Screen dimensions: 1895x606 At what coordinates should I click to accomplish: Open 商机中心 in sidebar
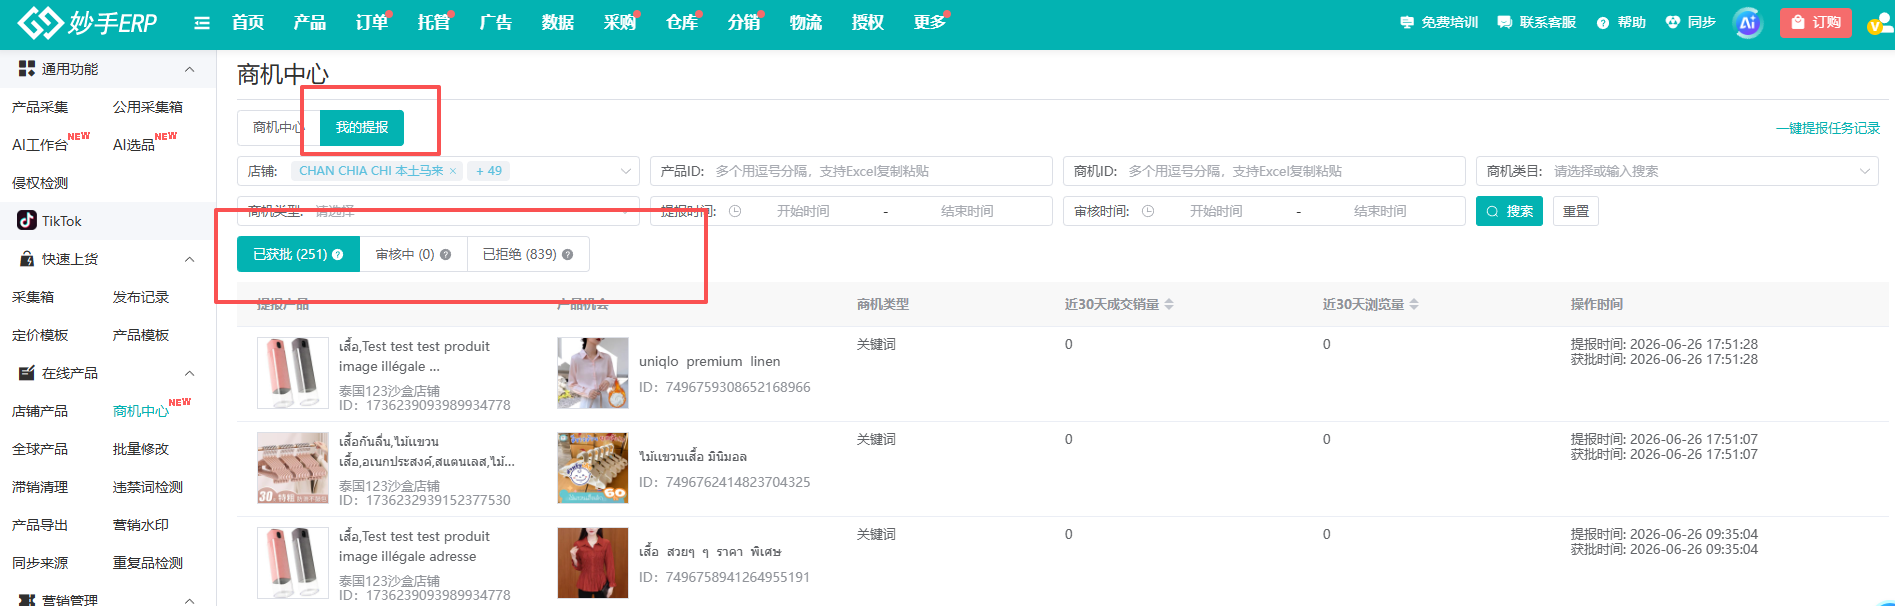click(x=141, y=411)
